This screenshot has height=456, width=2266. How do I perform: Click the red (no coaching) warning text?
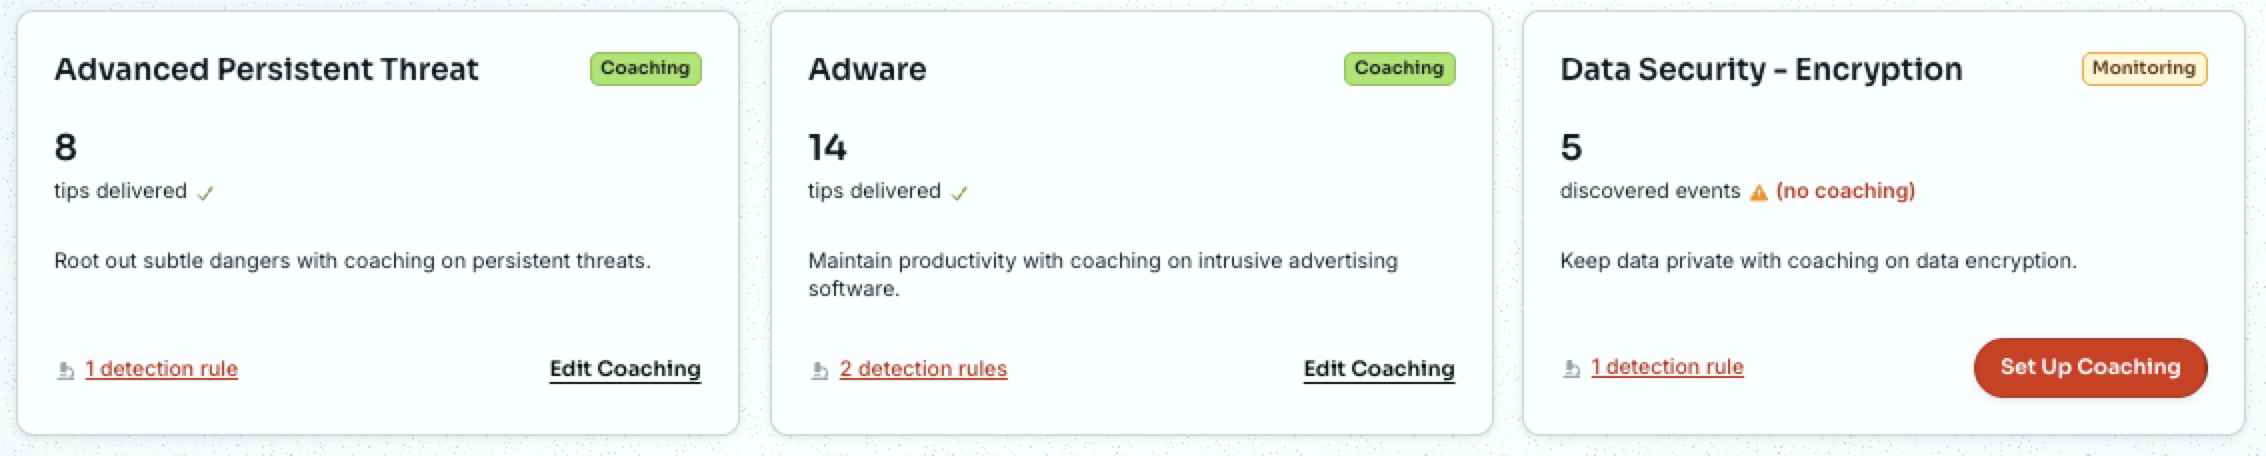tap(1845, 191)
